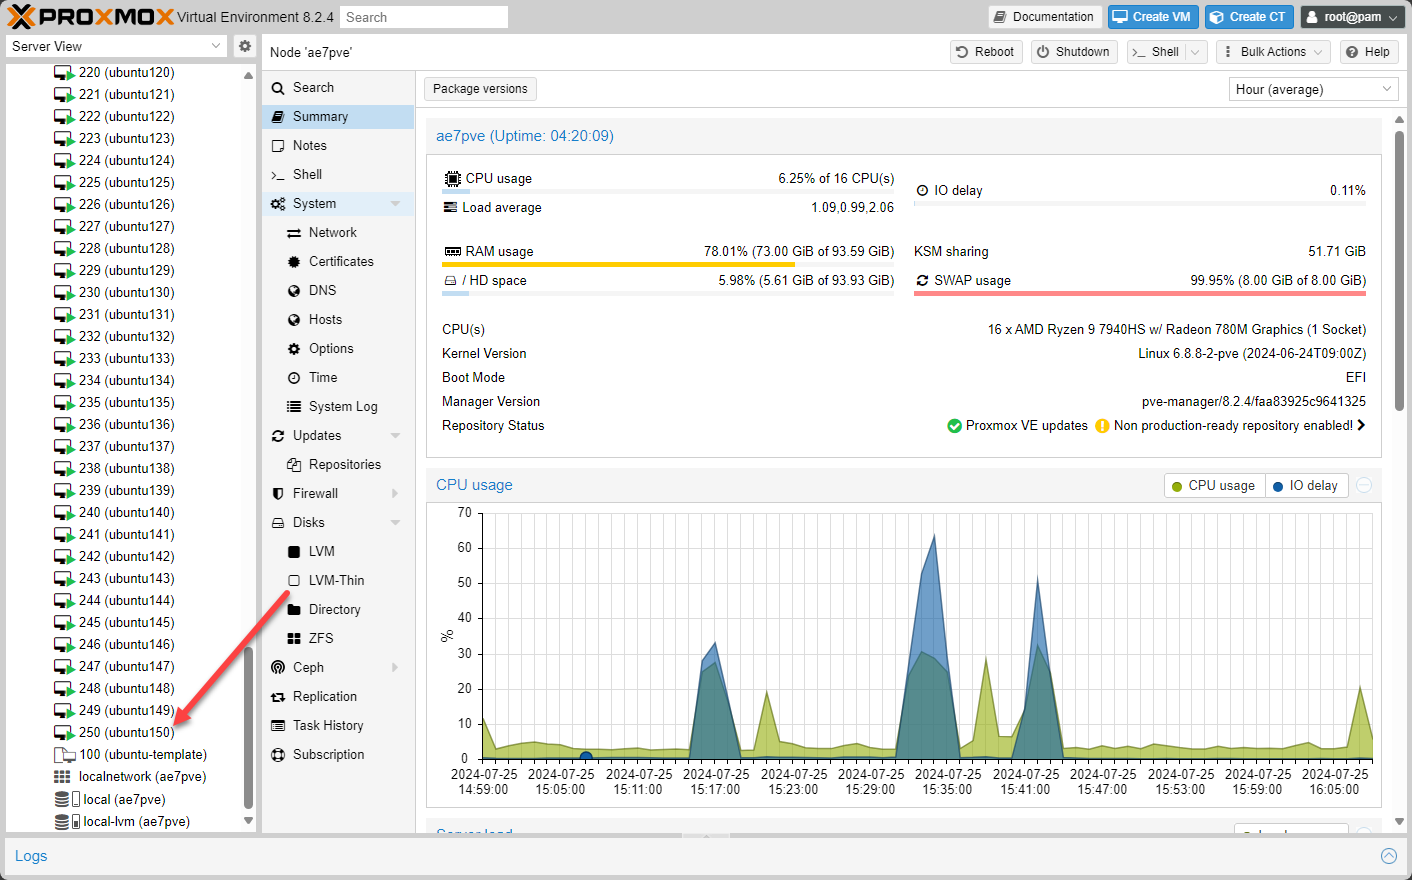The height and width of the screenshot is (880, 1412).
Task: Open the Network menu item
Action: point(332,232)
